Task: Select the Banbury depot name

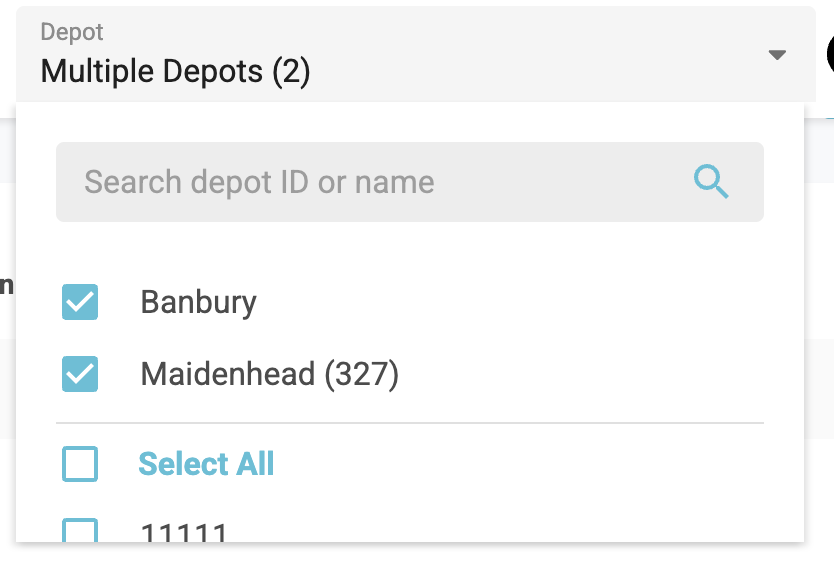Action: (198, 302)
